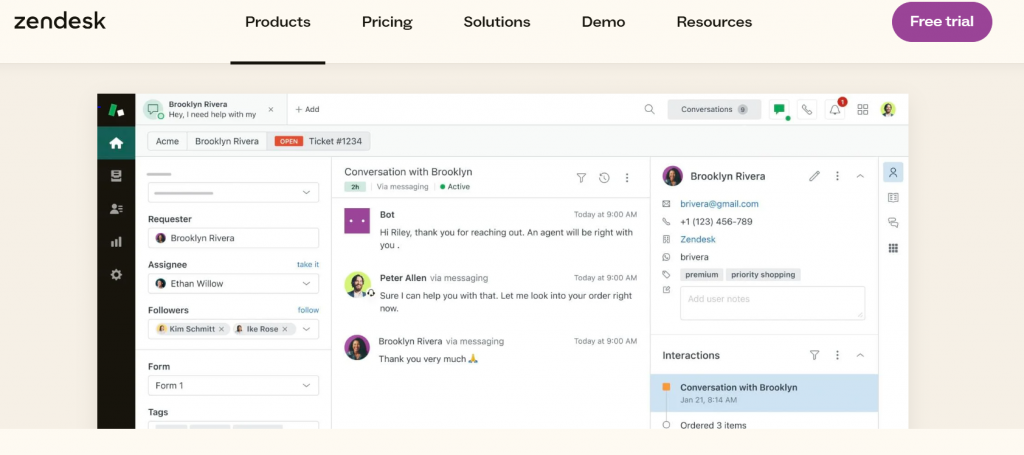This screenshot has width=1024, height=455.
Task: Click the Bot avatar thumbnail
Action: click(x=357, y=221)
